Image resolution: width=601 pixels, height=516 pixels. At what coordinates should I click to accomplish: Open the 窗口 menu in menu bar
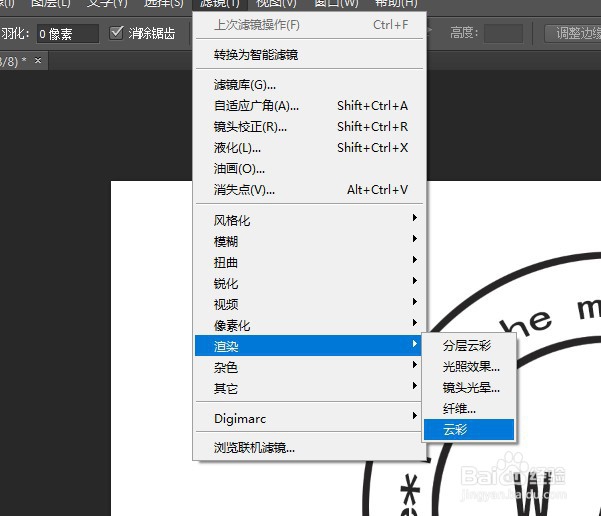coord(336,4)
